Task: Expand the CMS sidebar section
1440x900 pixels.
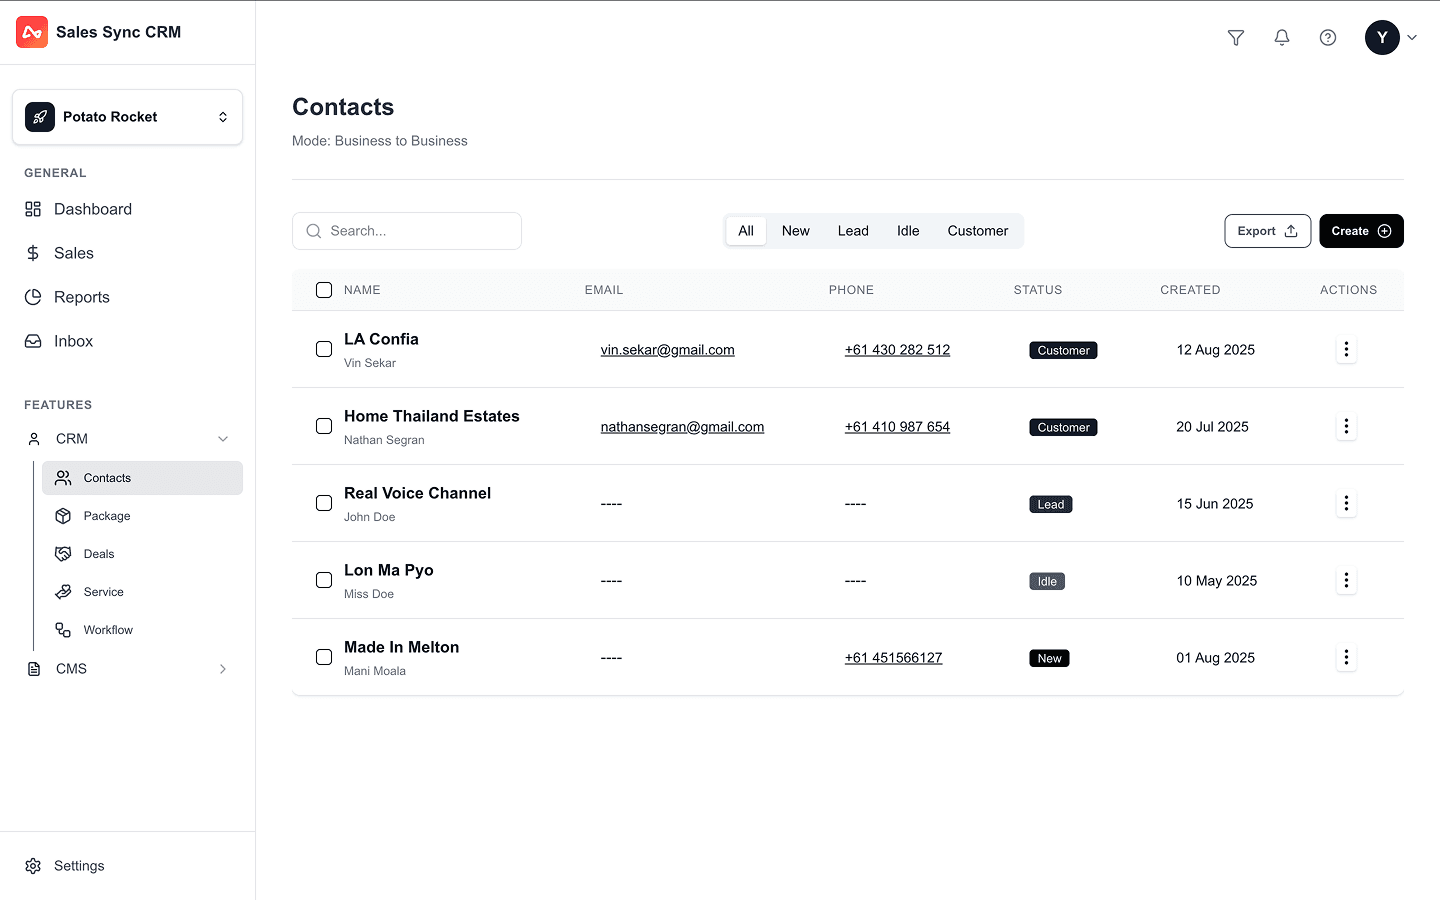Action: click(x=223, y=669)
